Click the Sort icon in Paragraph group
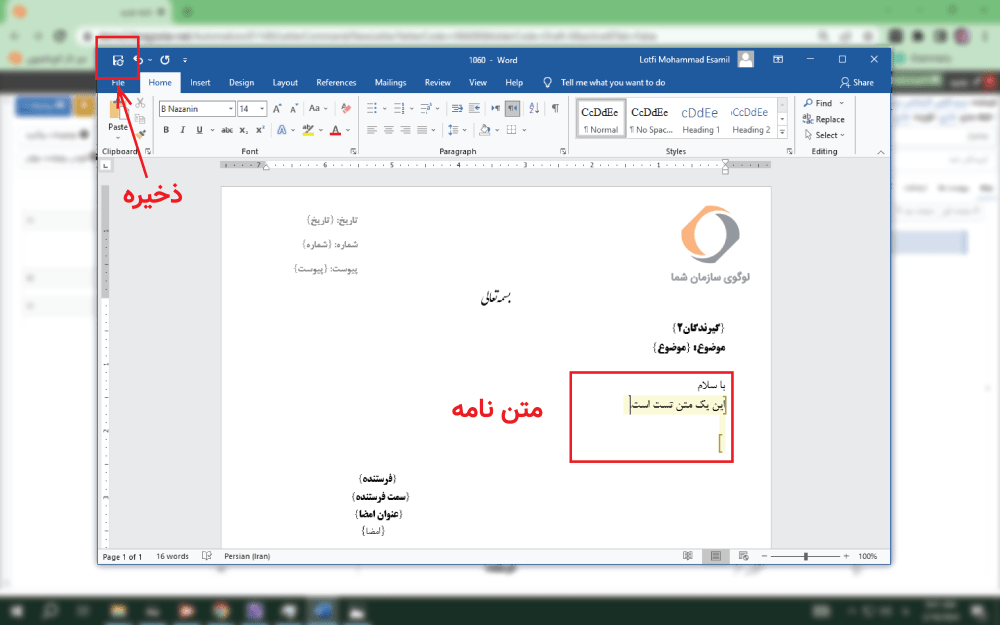 [534, 107]
